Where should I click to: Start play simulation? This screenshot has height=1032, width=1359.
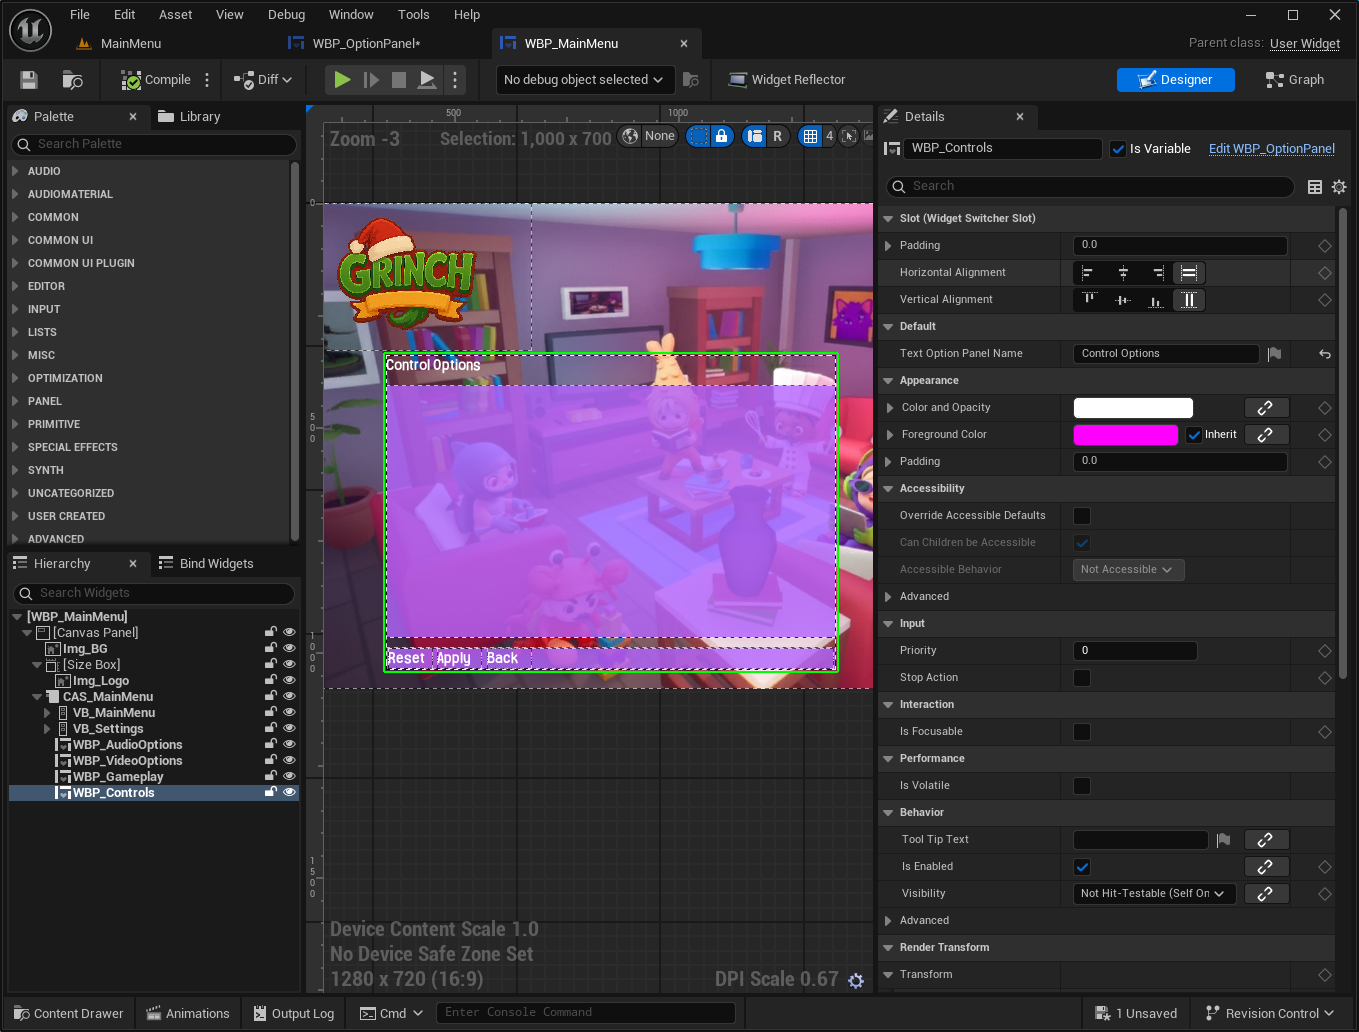coord(342,80)
